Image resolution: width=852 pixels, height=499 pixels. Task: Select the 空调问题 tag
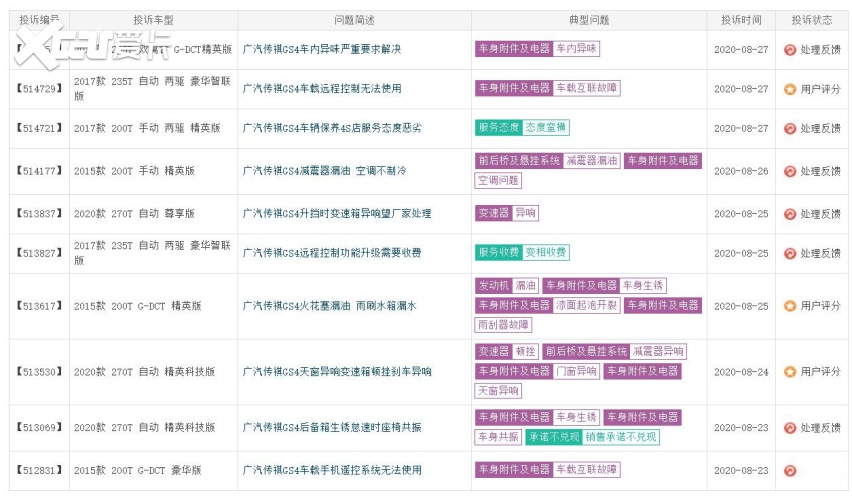(498, 181)
